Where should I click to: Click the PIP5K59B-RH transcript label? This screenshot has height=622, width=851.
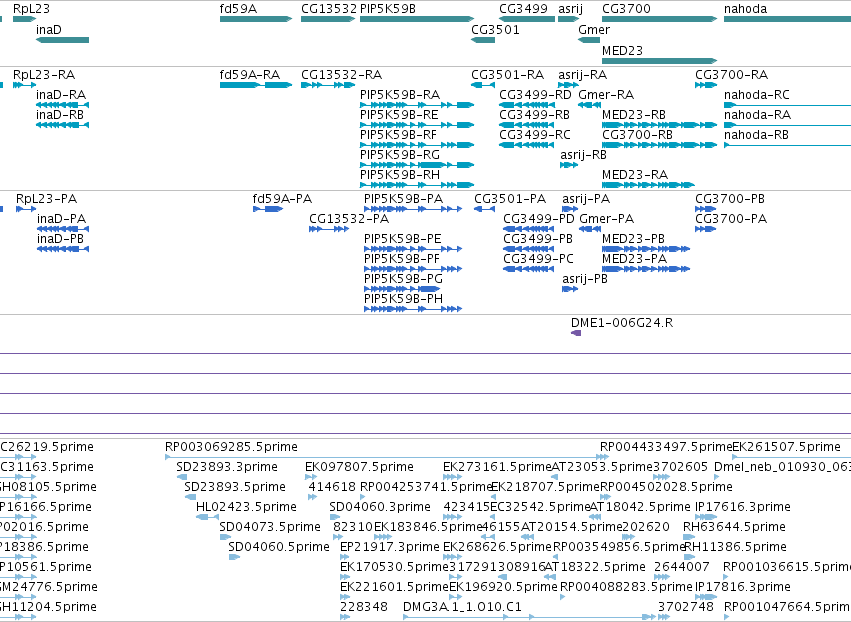pos(399,175)
